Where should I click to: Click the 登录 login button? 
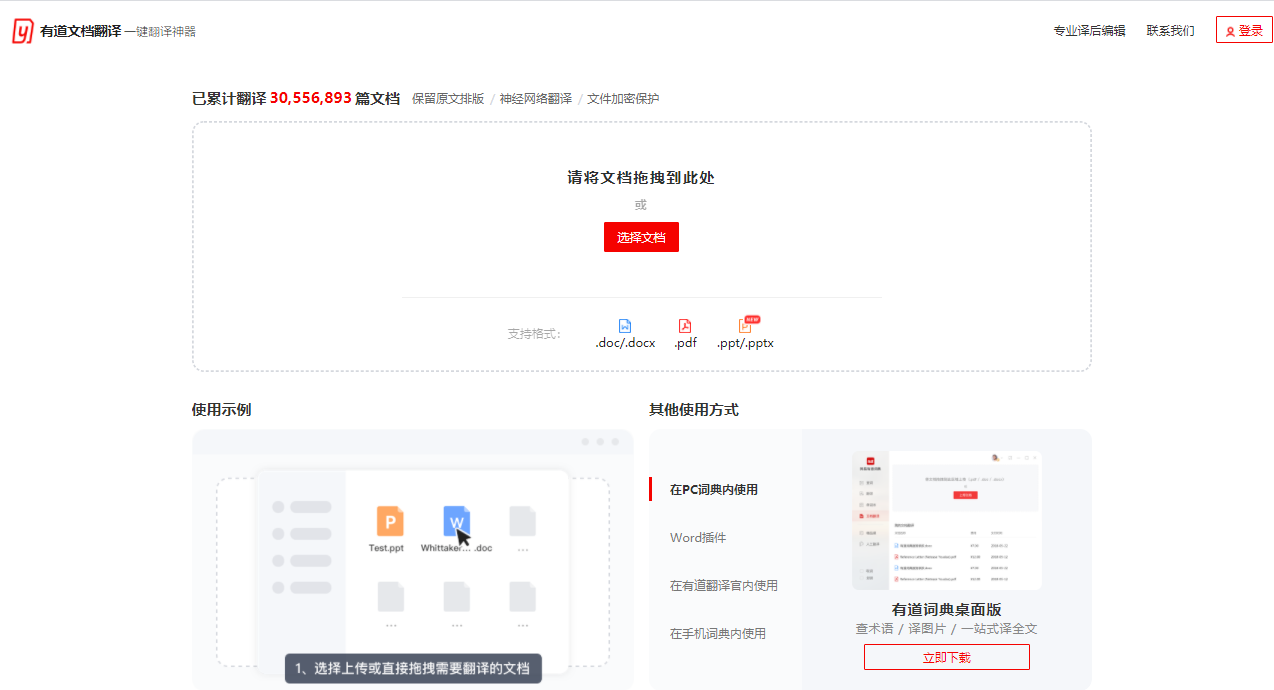[x=1243, y=29]
